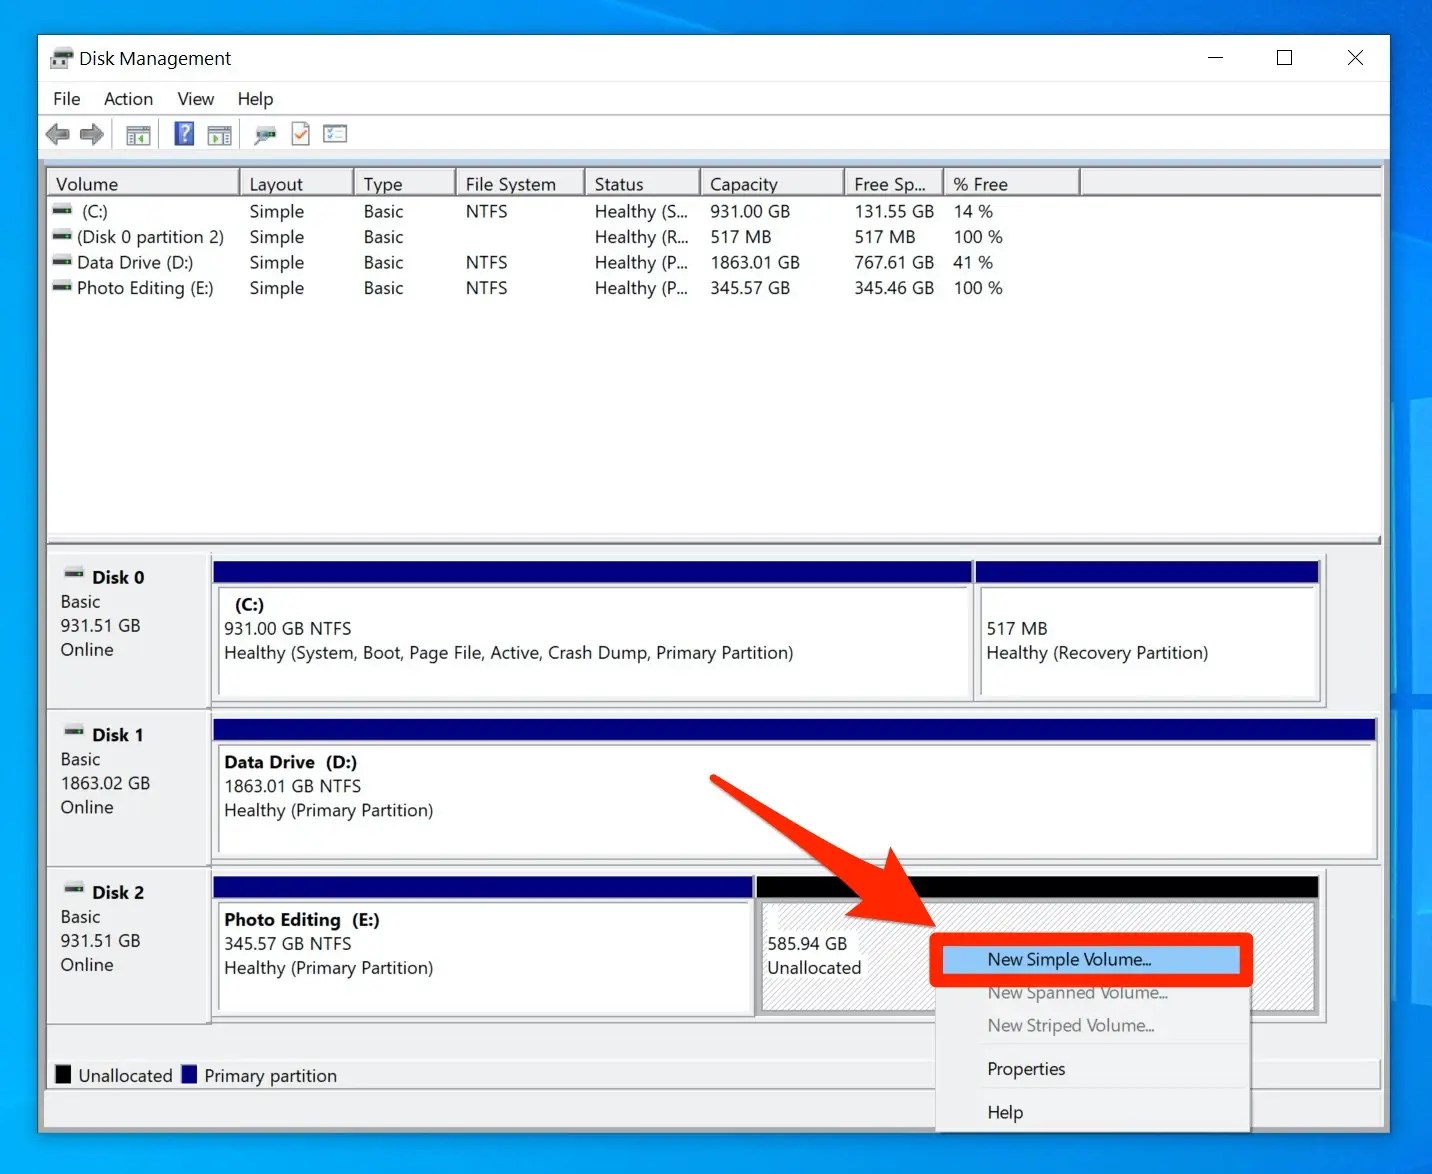1432x1174 pixels.
Task: Click the checklist view settings toolbar icon
Action: 335,134
